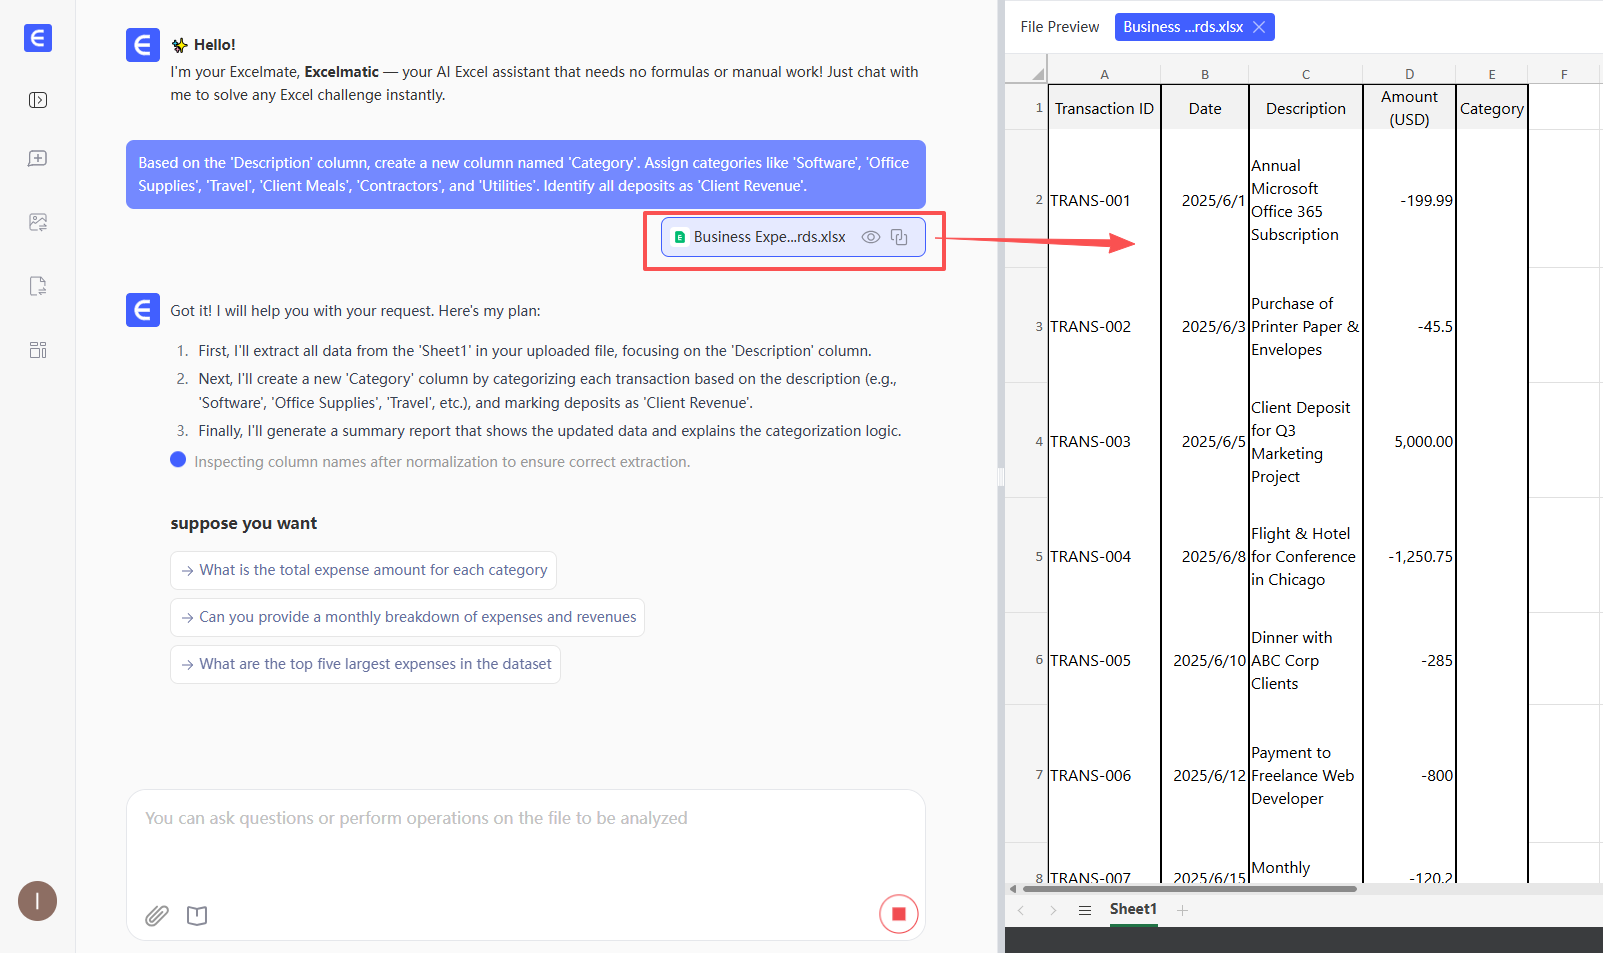This screenshot has width=1603, height=953.
Task: Open the sheet list menu
Action: click(x=1084, y=910)
